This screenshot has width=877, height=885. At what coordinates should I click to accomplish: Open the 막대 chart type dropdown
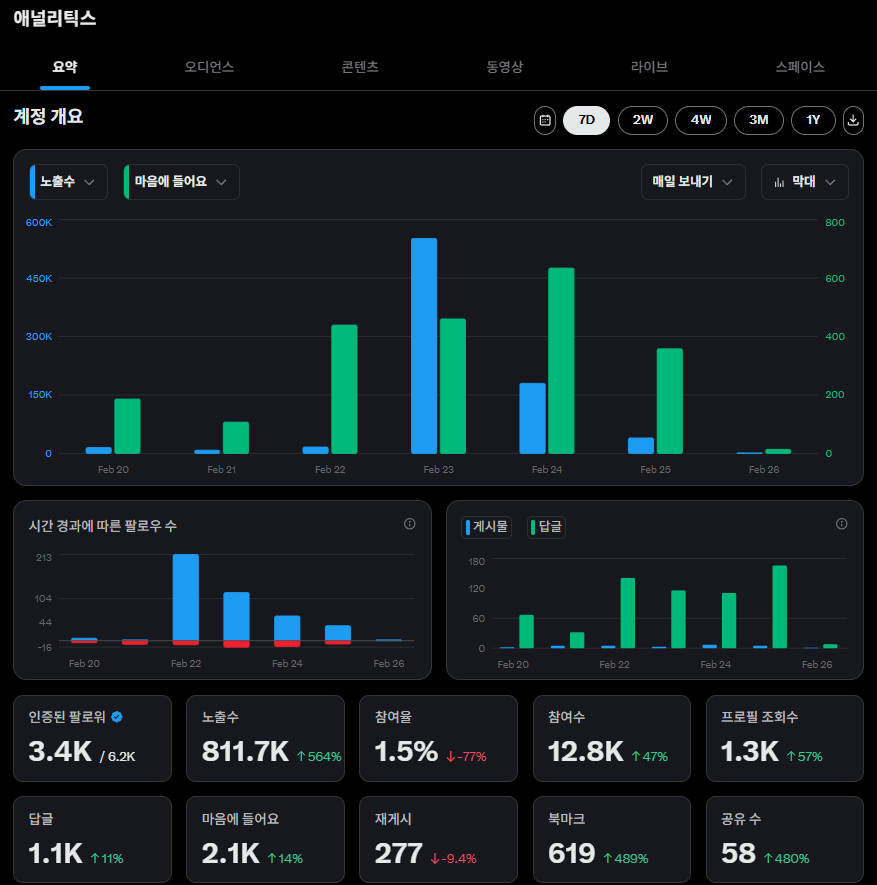pos(804,182)
